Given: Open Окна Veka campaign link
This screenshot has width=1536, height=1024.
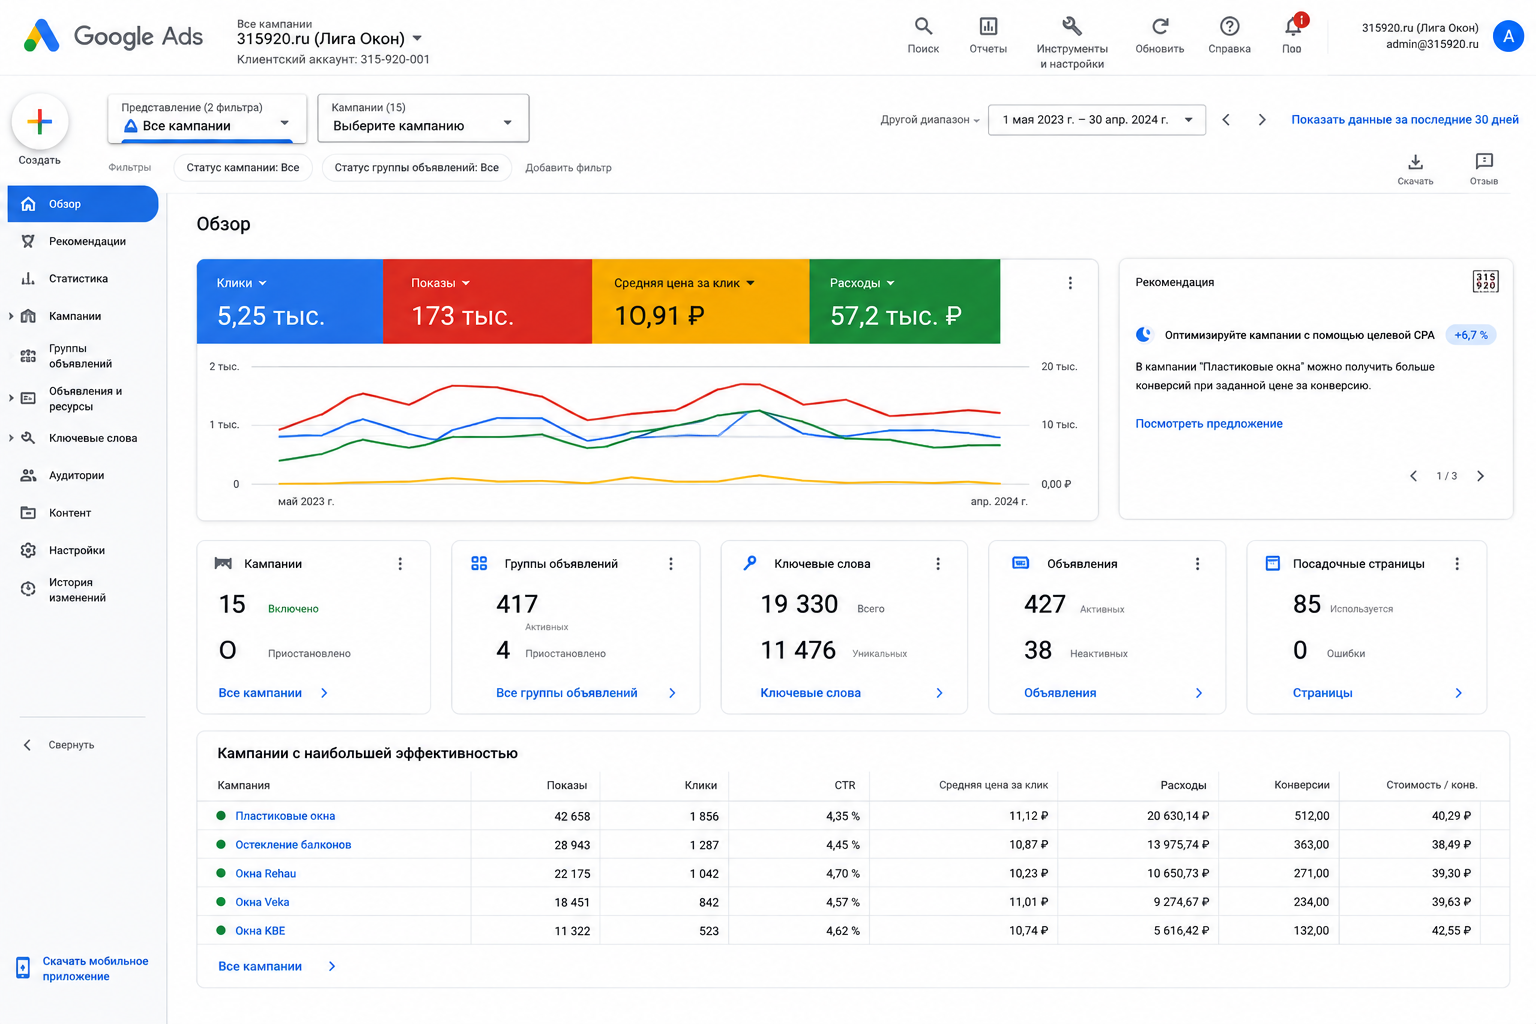Looking at the screenshot, I should (262, 902).
